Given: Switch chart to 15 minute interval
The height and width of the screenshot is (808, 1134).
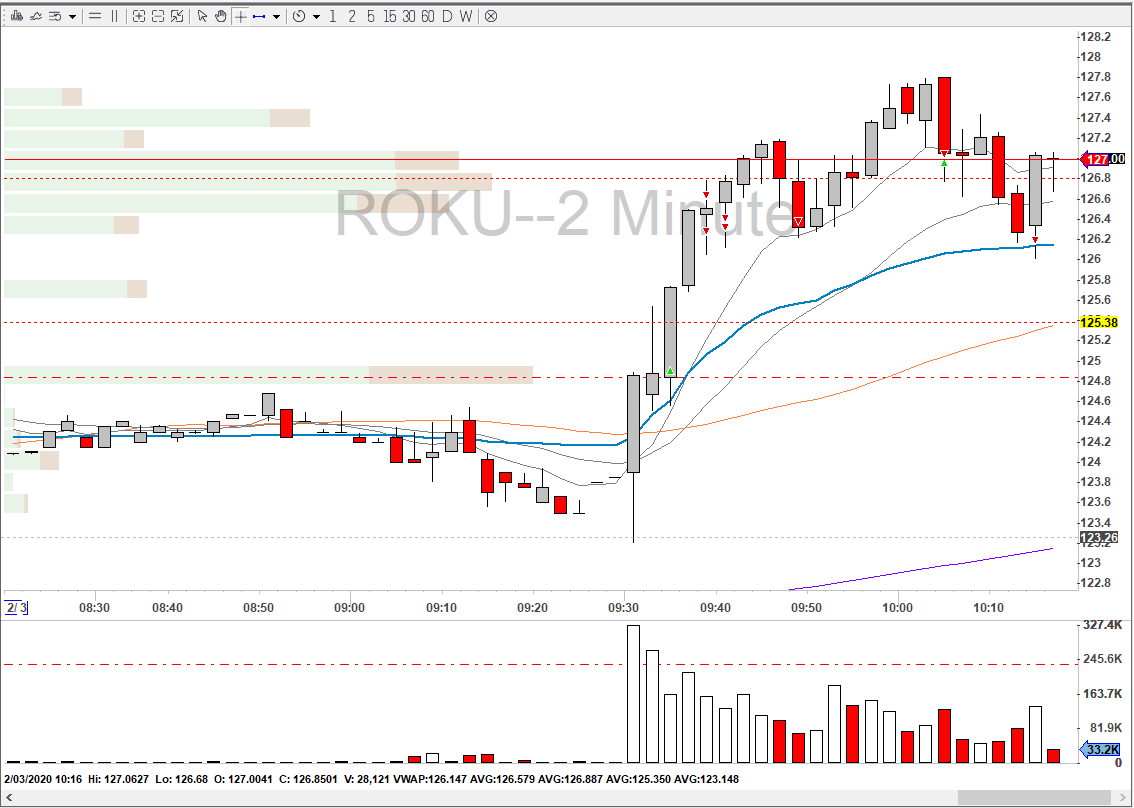Looking at the screenshot, I should coord(390,16).
